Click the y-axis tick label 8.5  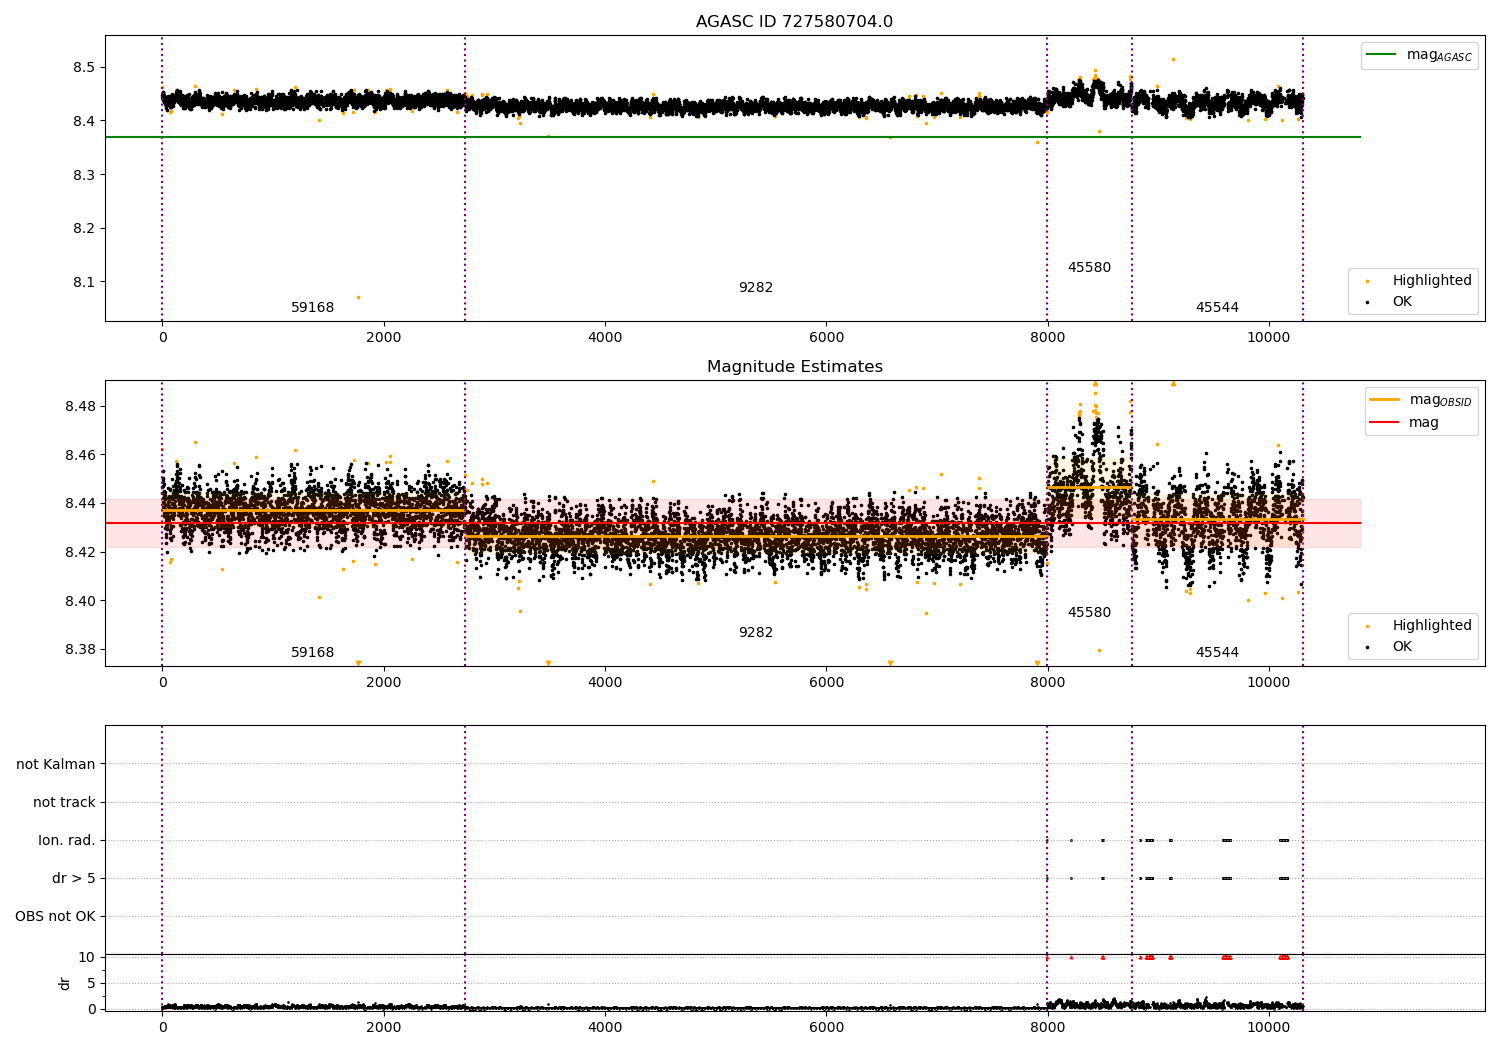coord(84,68)
